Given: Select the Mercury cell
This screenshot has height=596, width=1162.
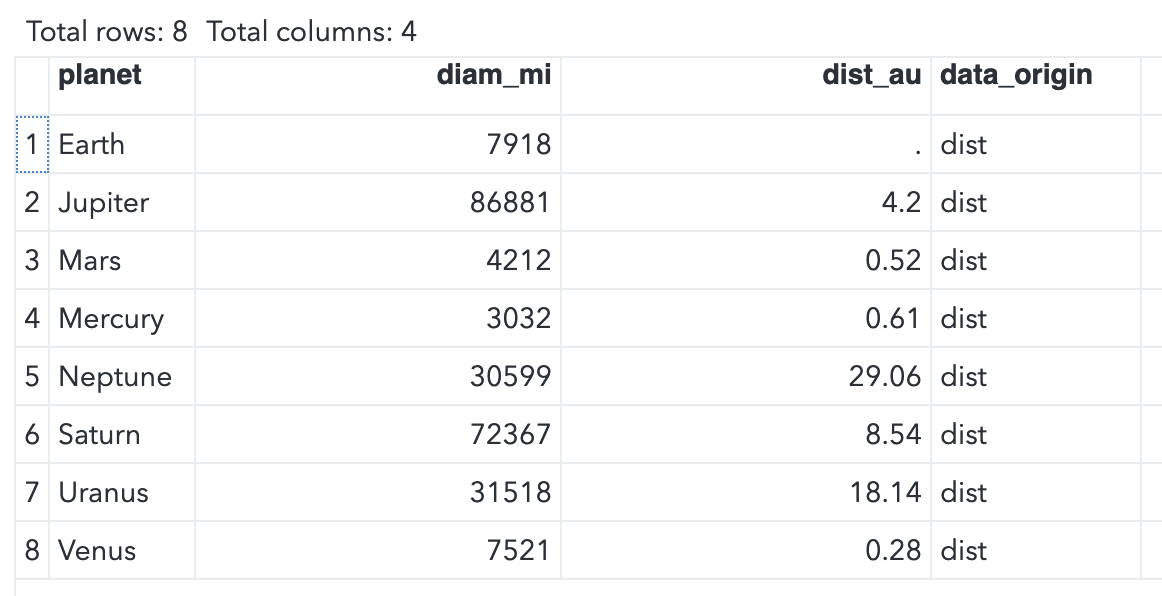Looking at the screenshot, I should [111, 319].
